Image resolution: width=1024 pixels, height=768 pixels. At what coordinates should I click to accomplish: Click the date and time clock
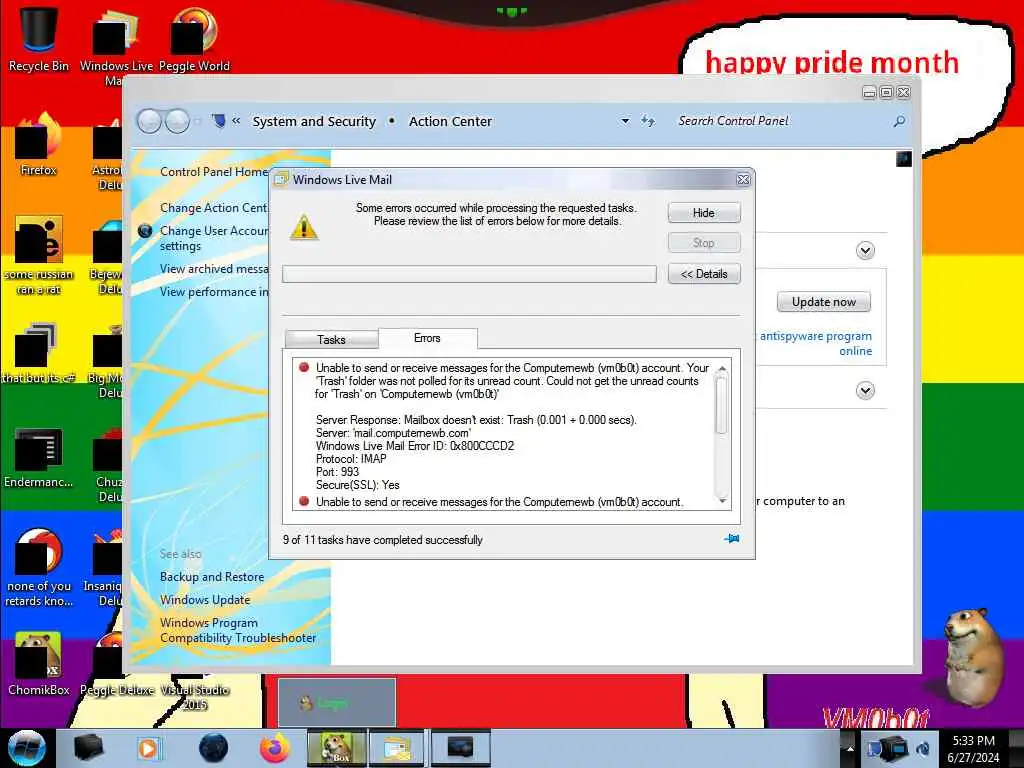coord(973,749)
